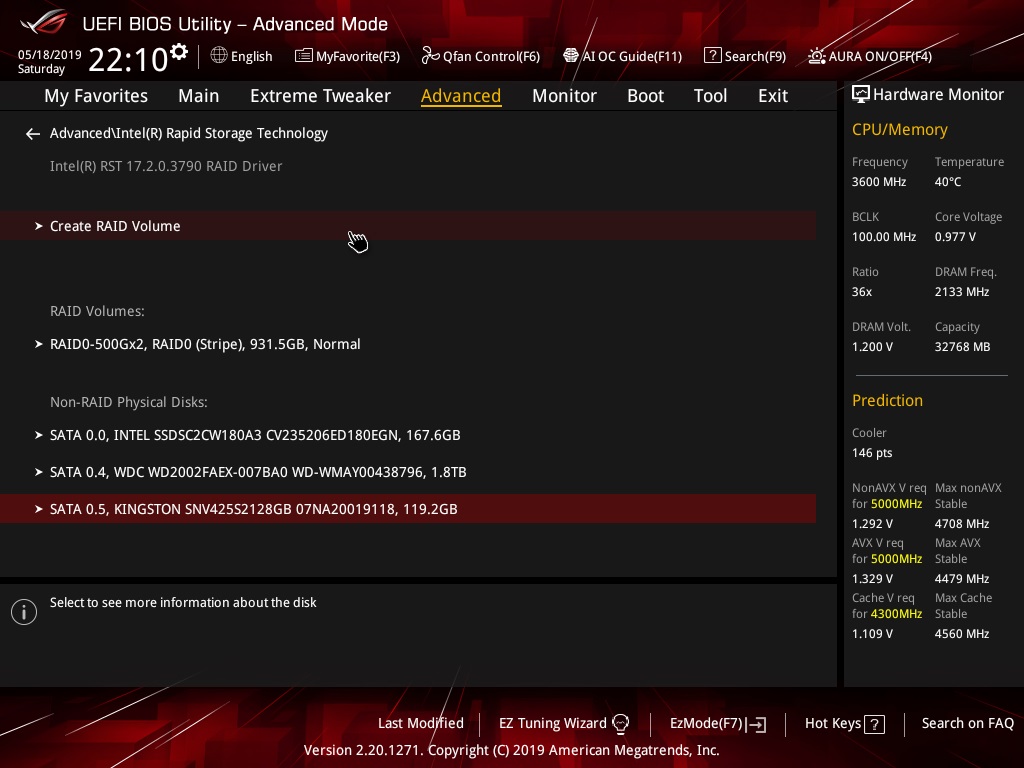Click the Search question mark icon
The height and width of the screenshot is (768, 1024).
click(712, 56)
